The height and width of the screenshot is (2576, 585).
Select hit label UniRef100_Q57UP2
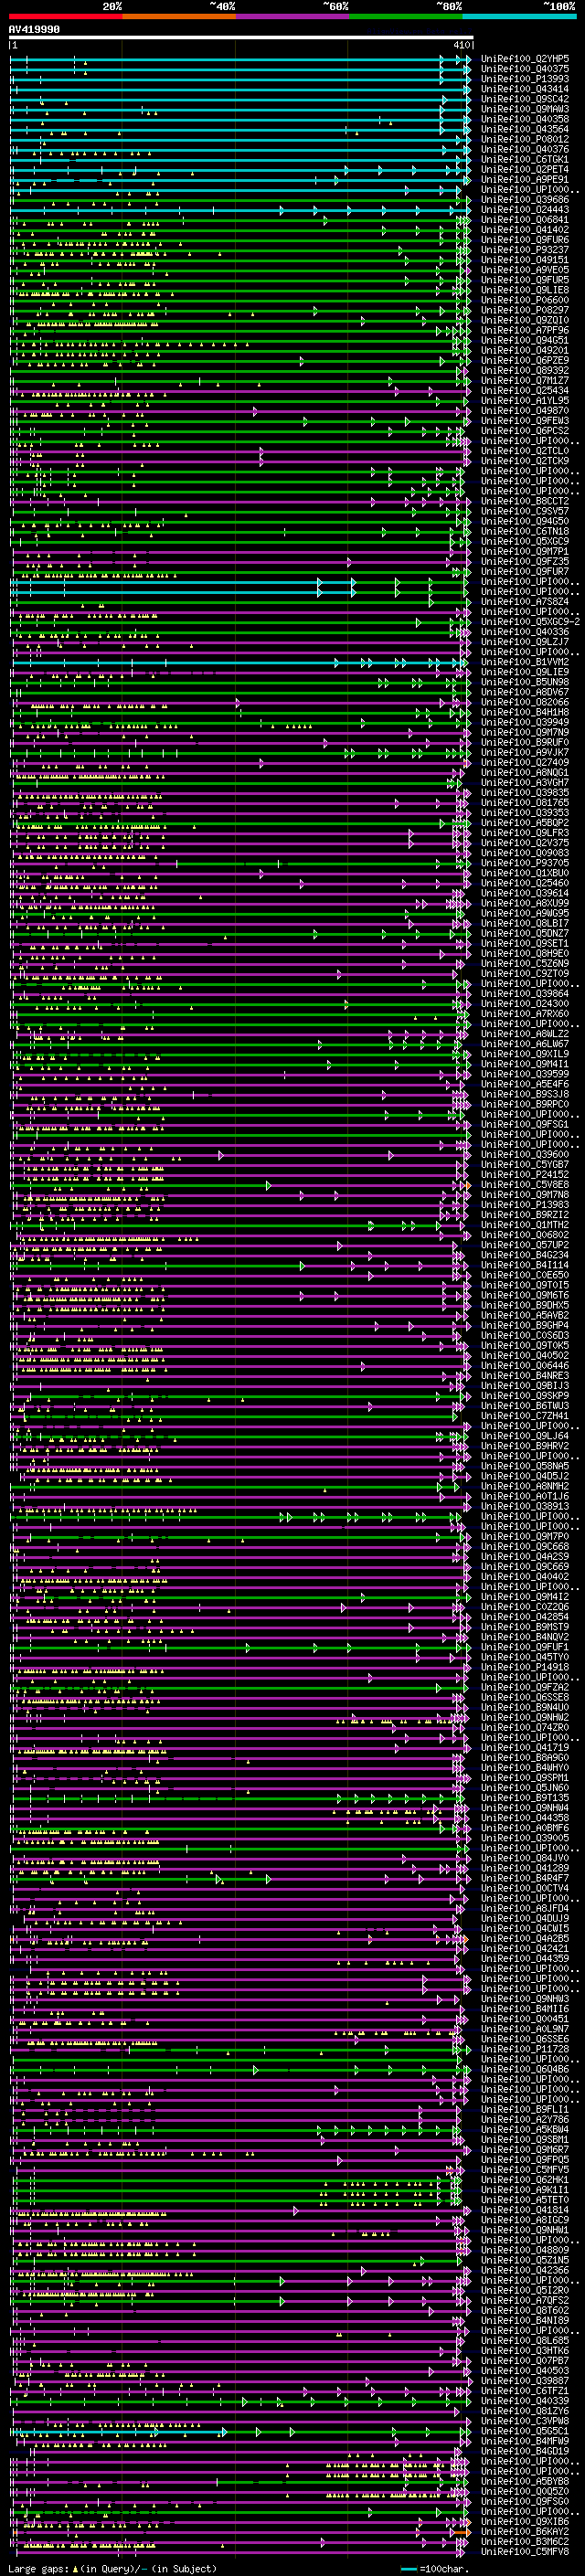point(525,1245)
